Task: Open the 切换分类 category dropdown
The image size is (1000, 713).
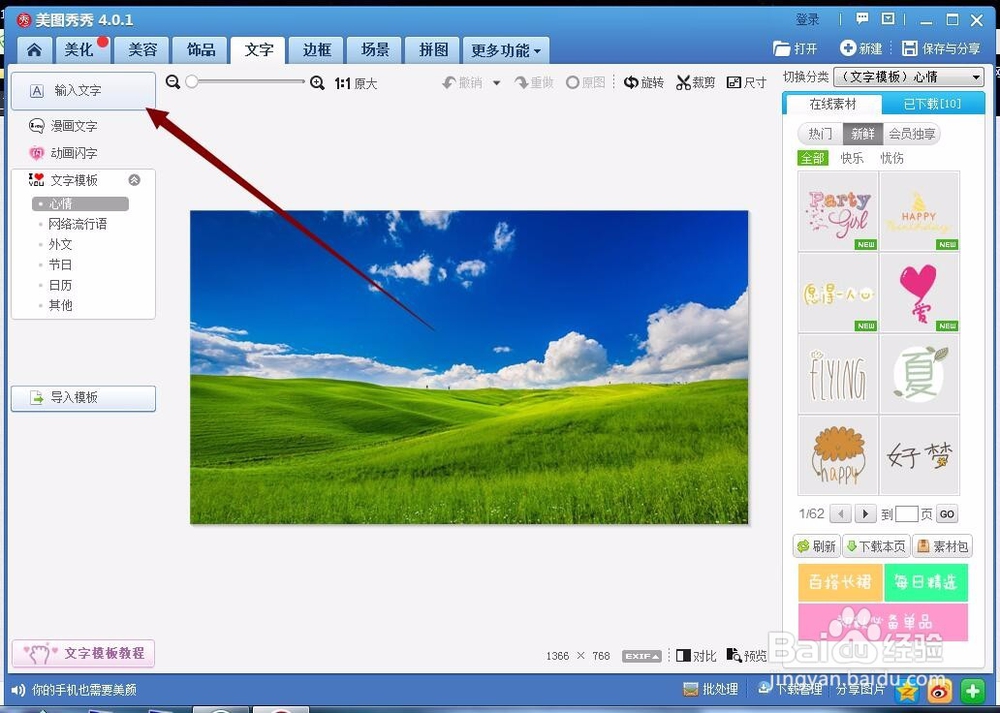Action: (x=908, y=77)
